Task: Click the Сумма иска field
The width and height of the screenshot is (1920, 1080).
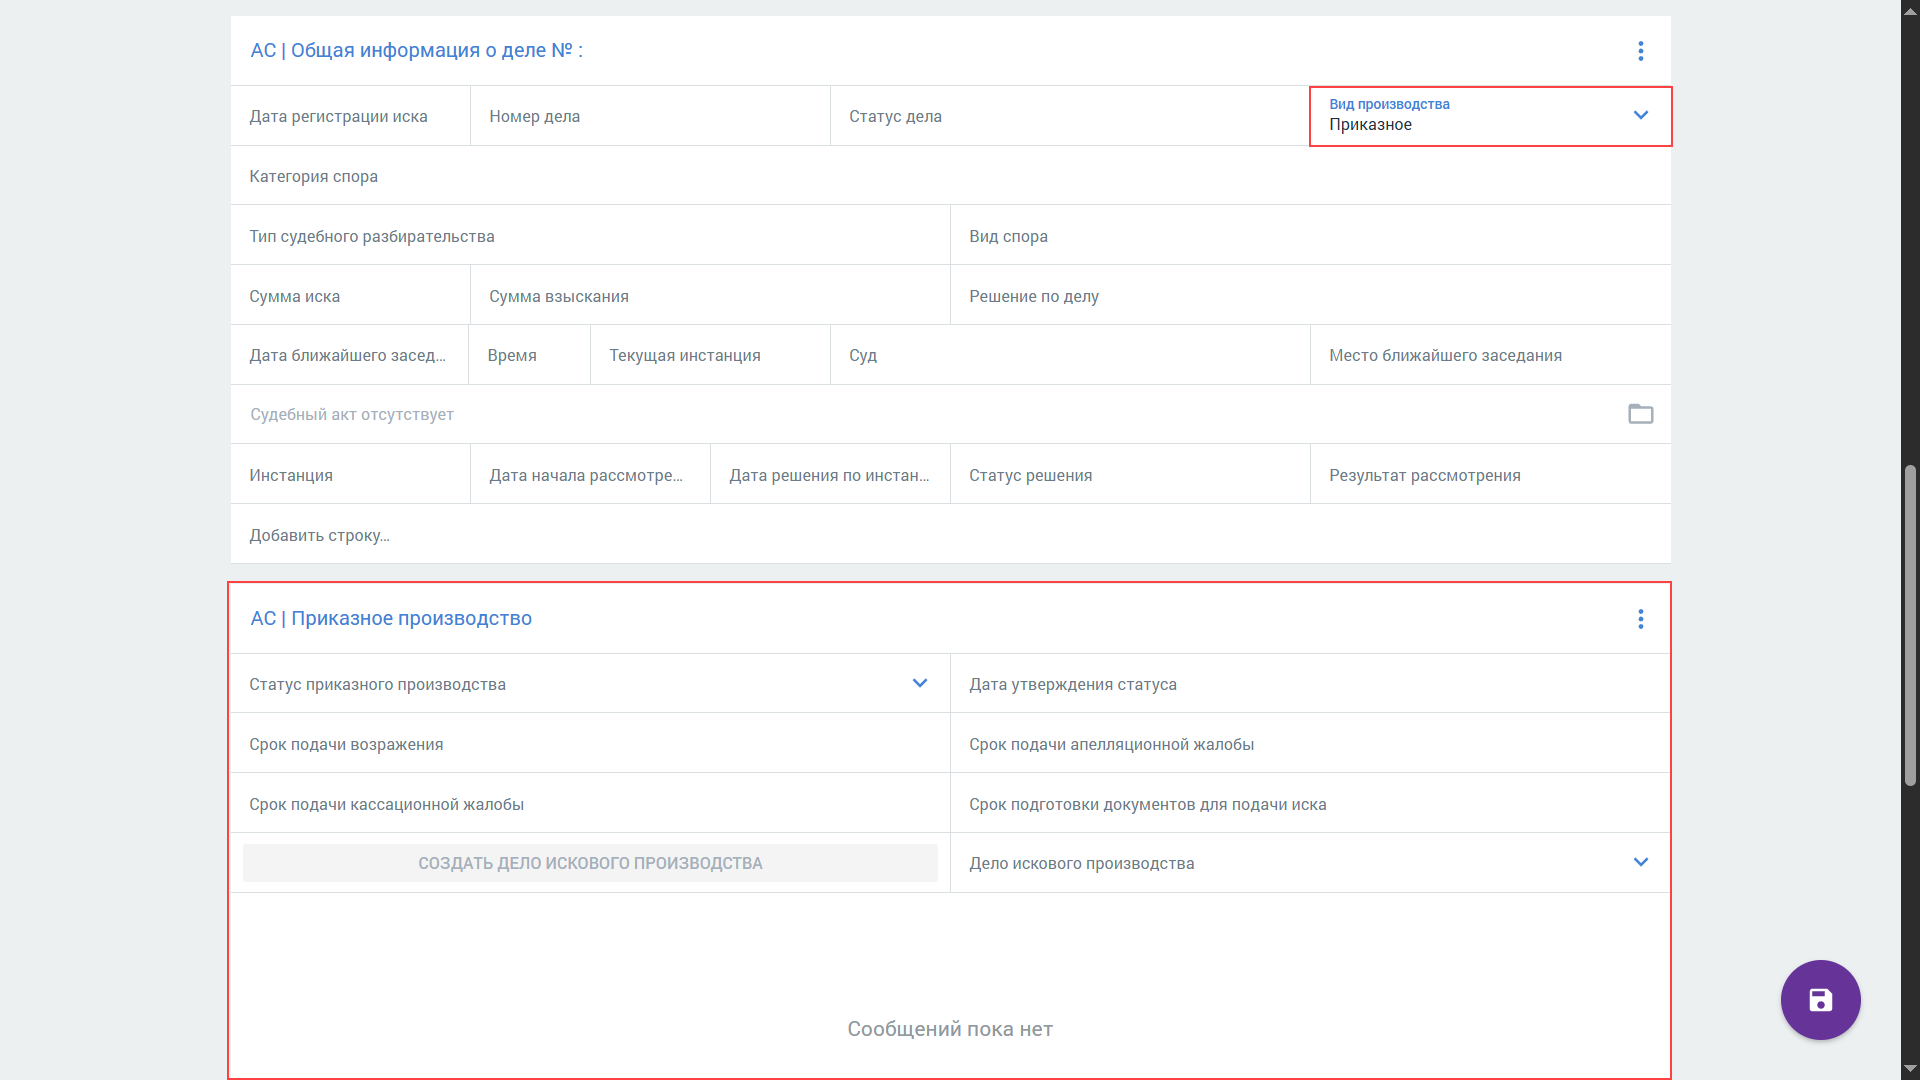Action: click(x=350, y=296)
